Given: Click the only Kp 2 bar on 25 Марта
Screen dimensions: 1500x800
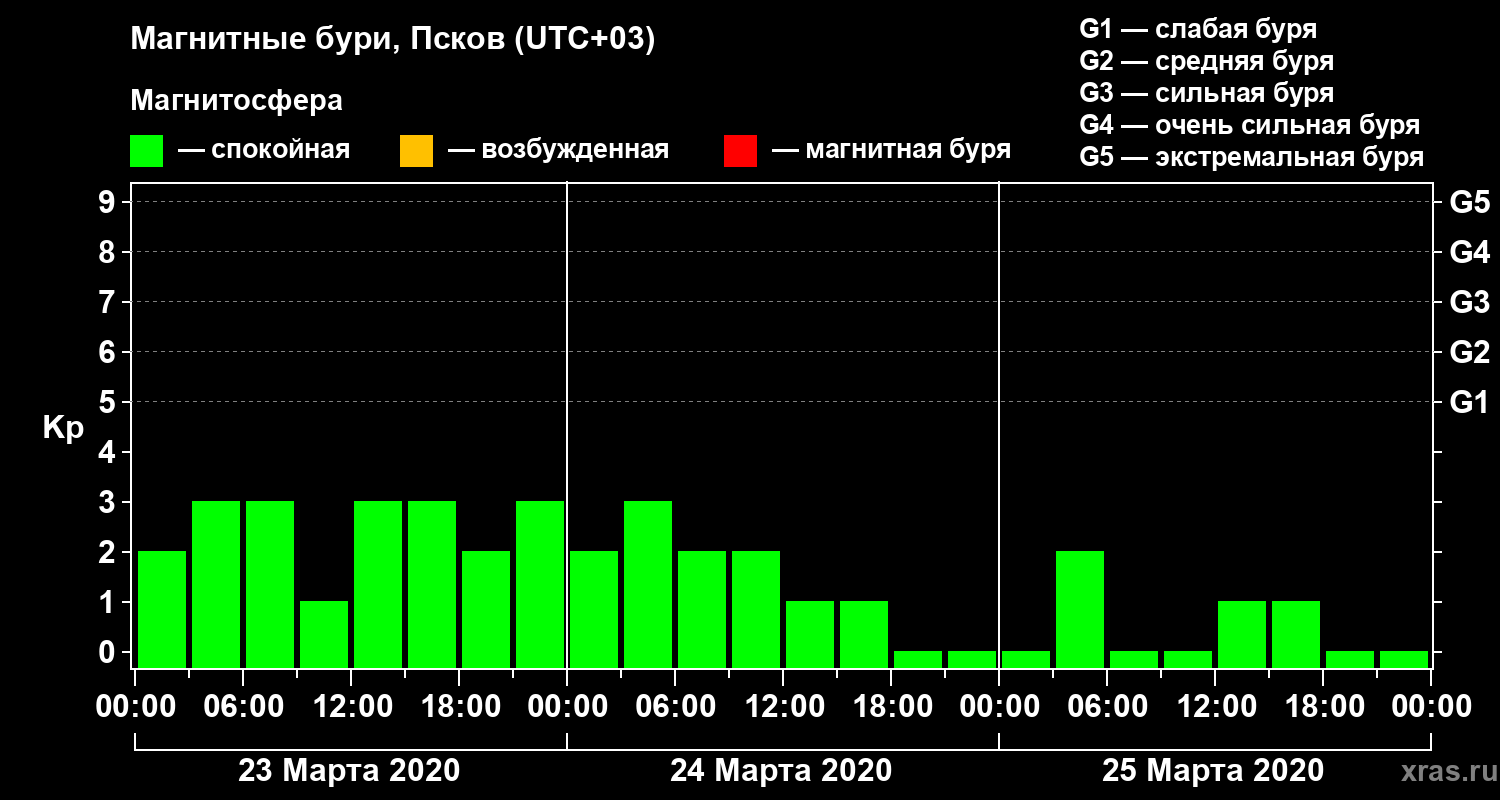Looking at the screenshot, I should (x=1080, y=609).
